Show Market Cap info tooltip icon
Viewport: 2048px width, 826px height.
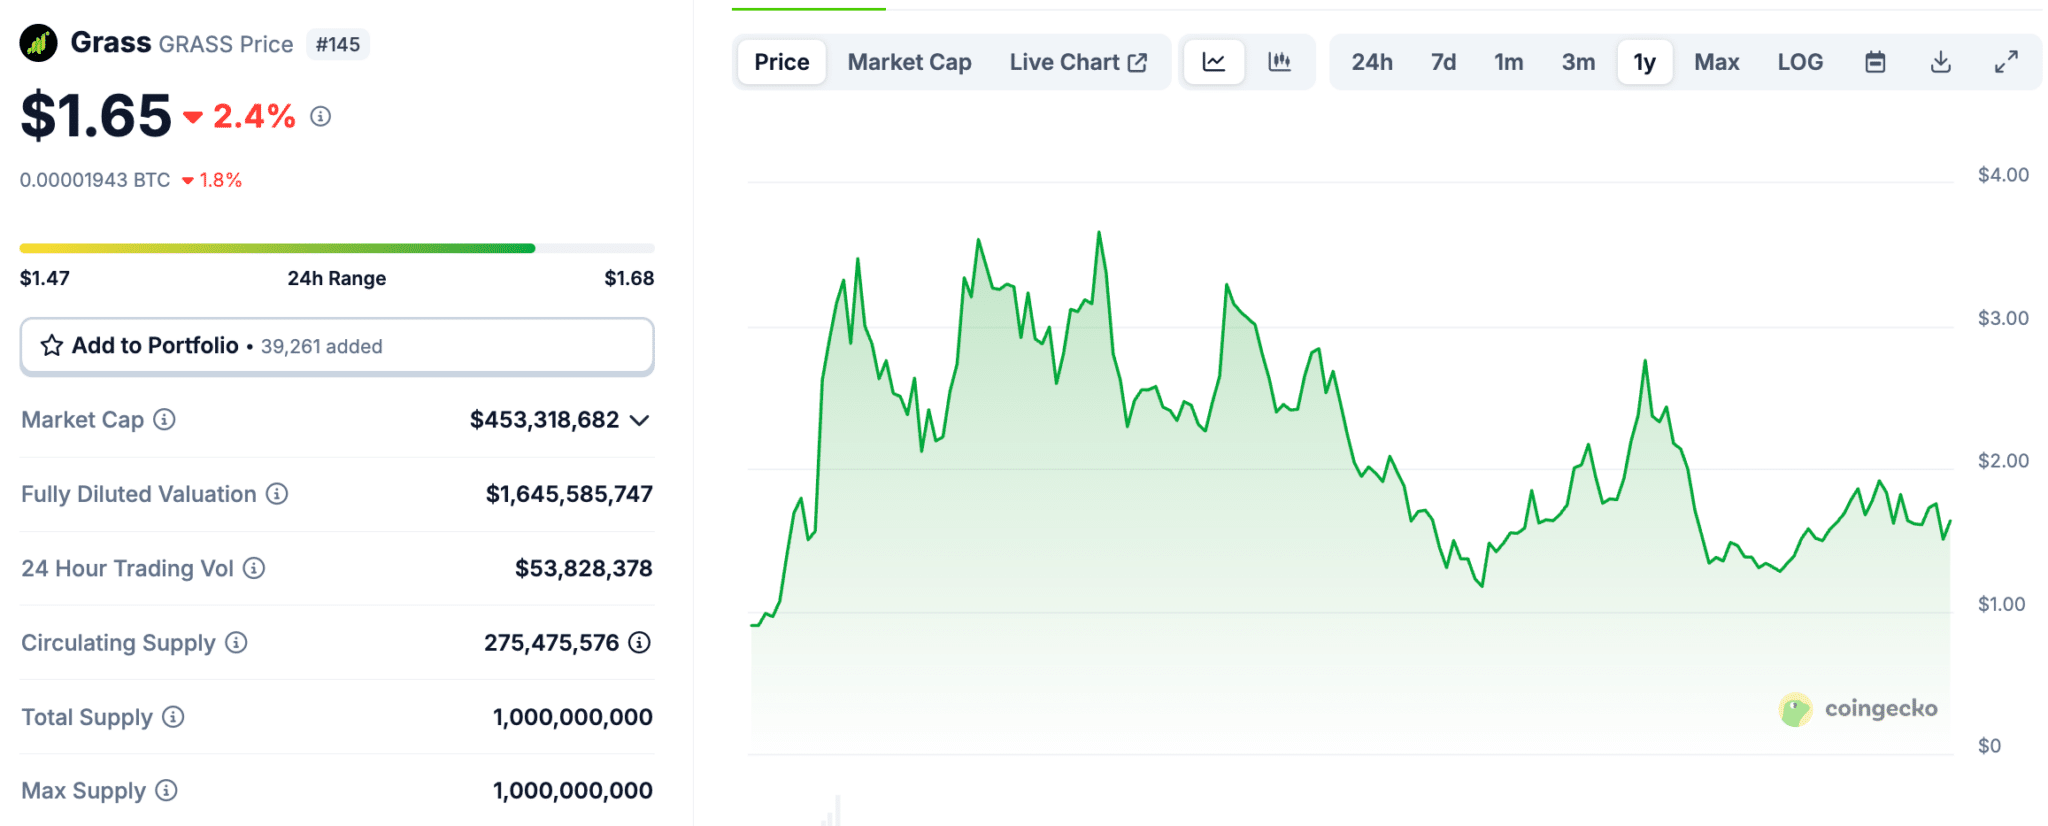(164, 419)
